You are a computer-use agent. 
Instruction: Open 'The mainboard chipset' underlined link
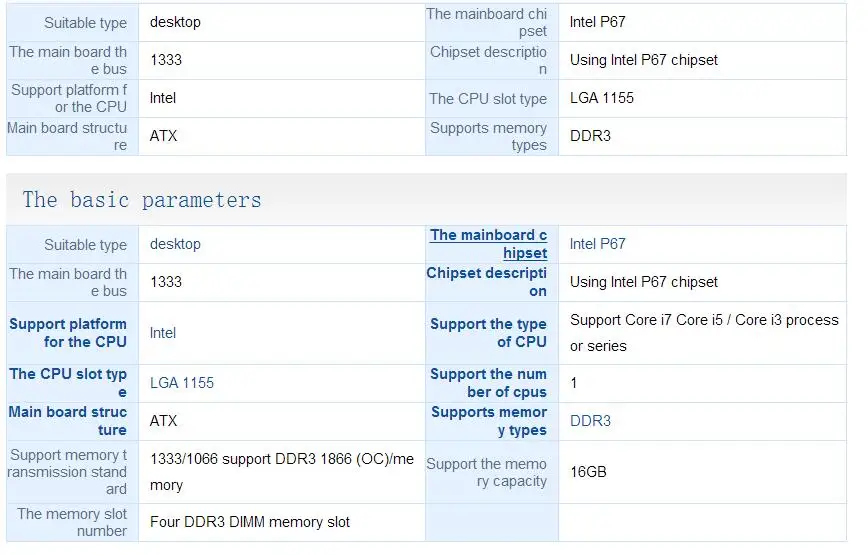coord(489,244)
